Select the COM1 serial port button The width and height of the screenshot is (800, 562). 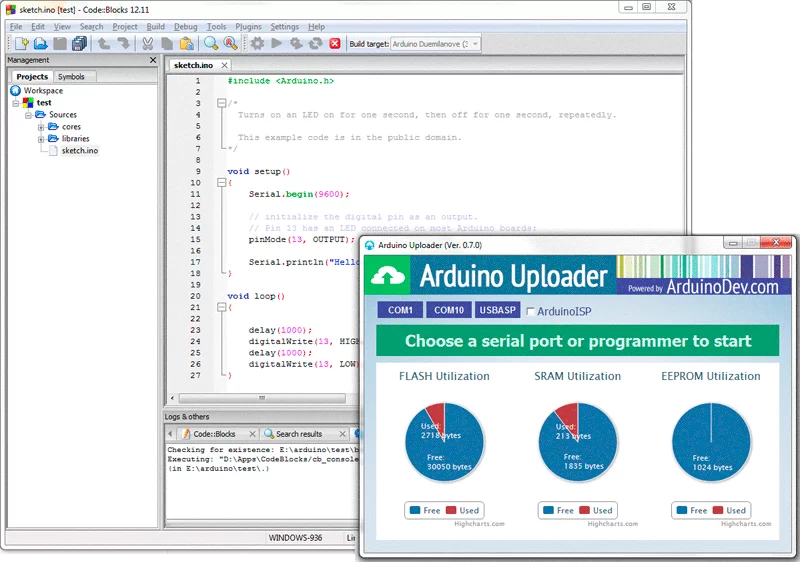coord(400,310)
